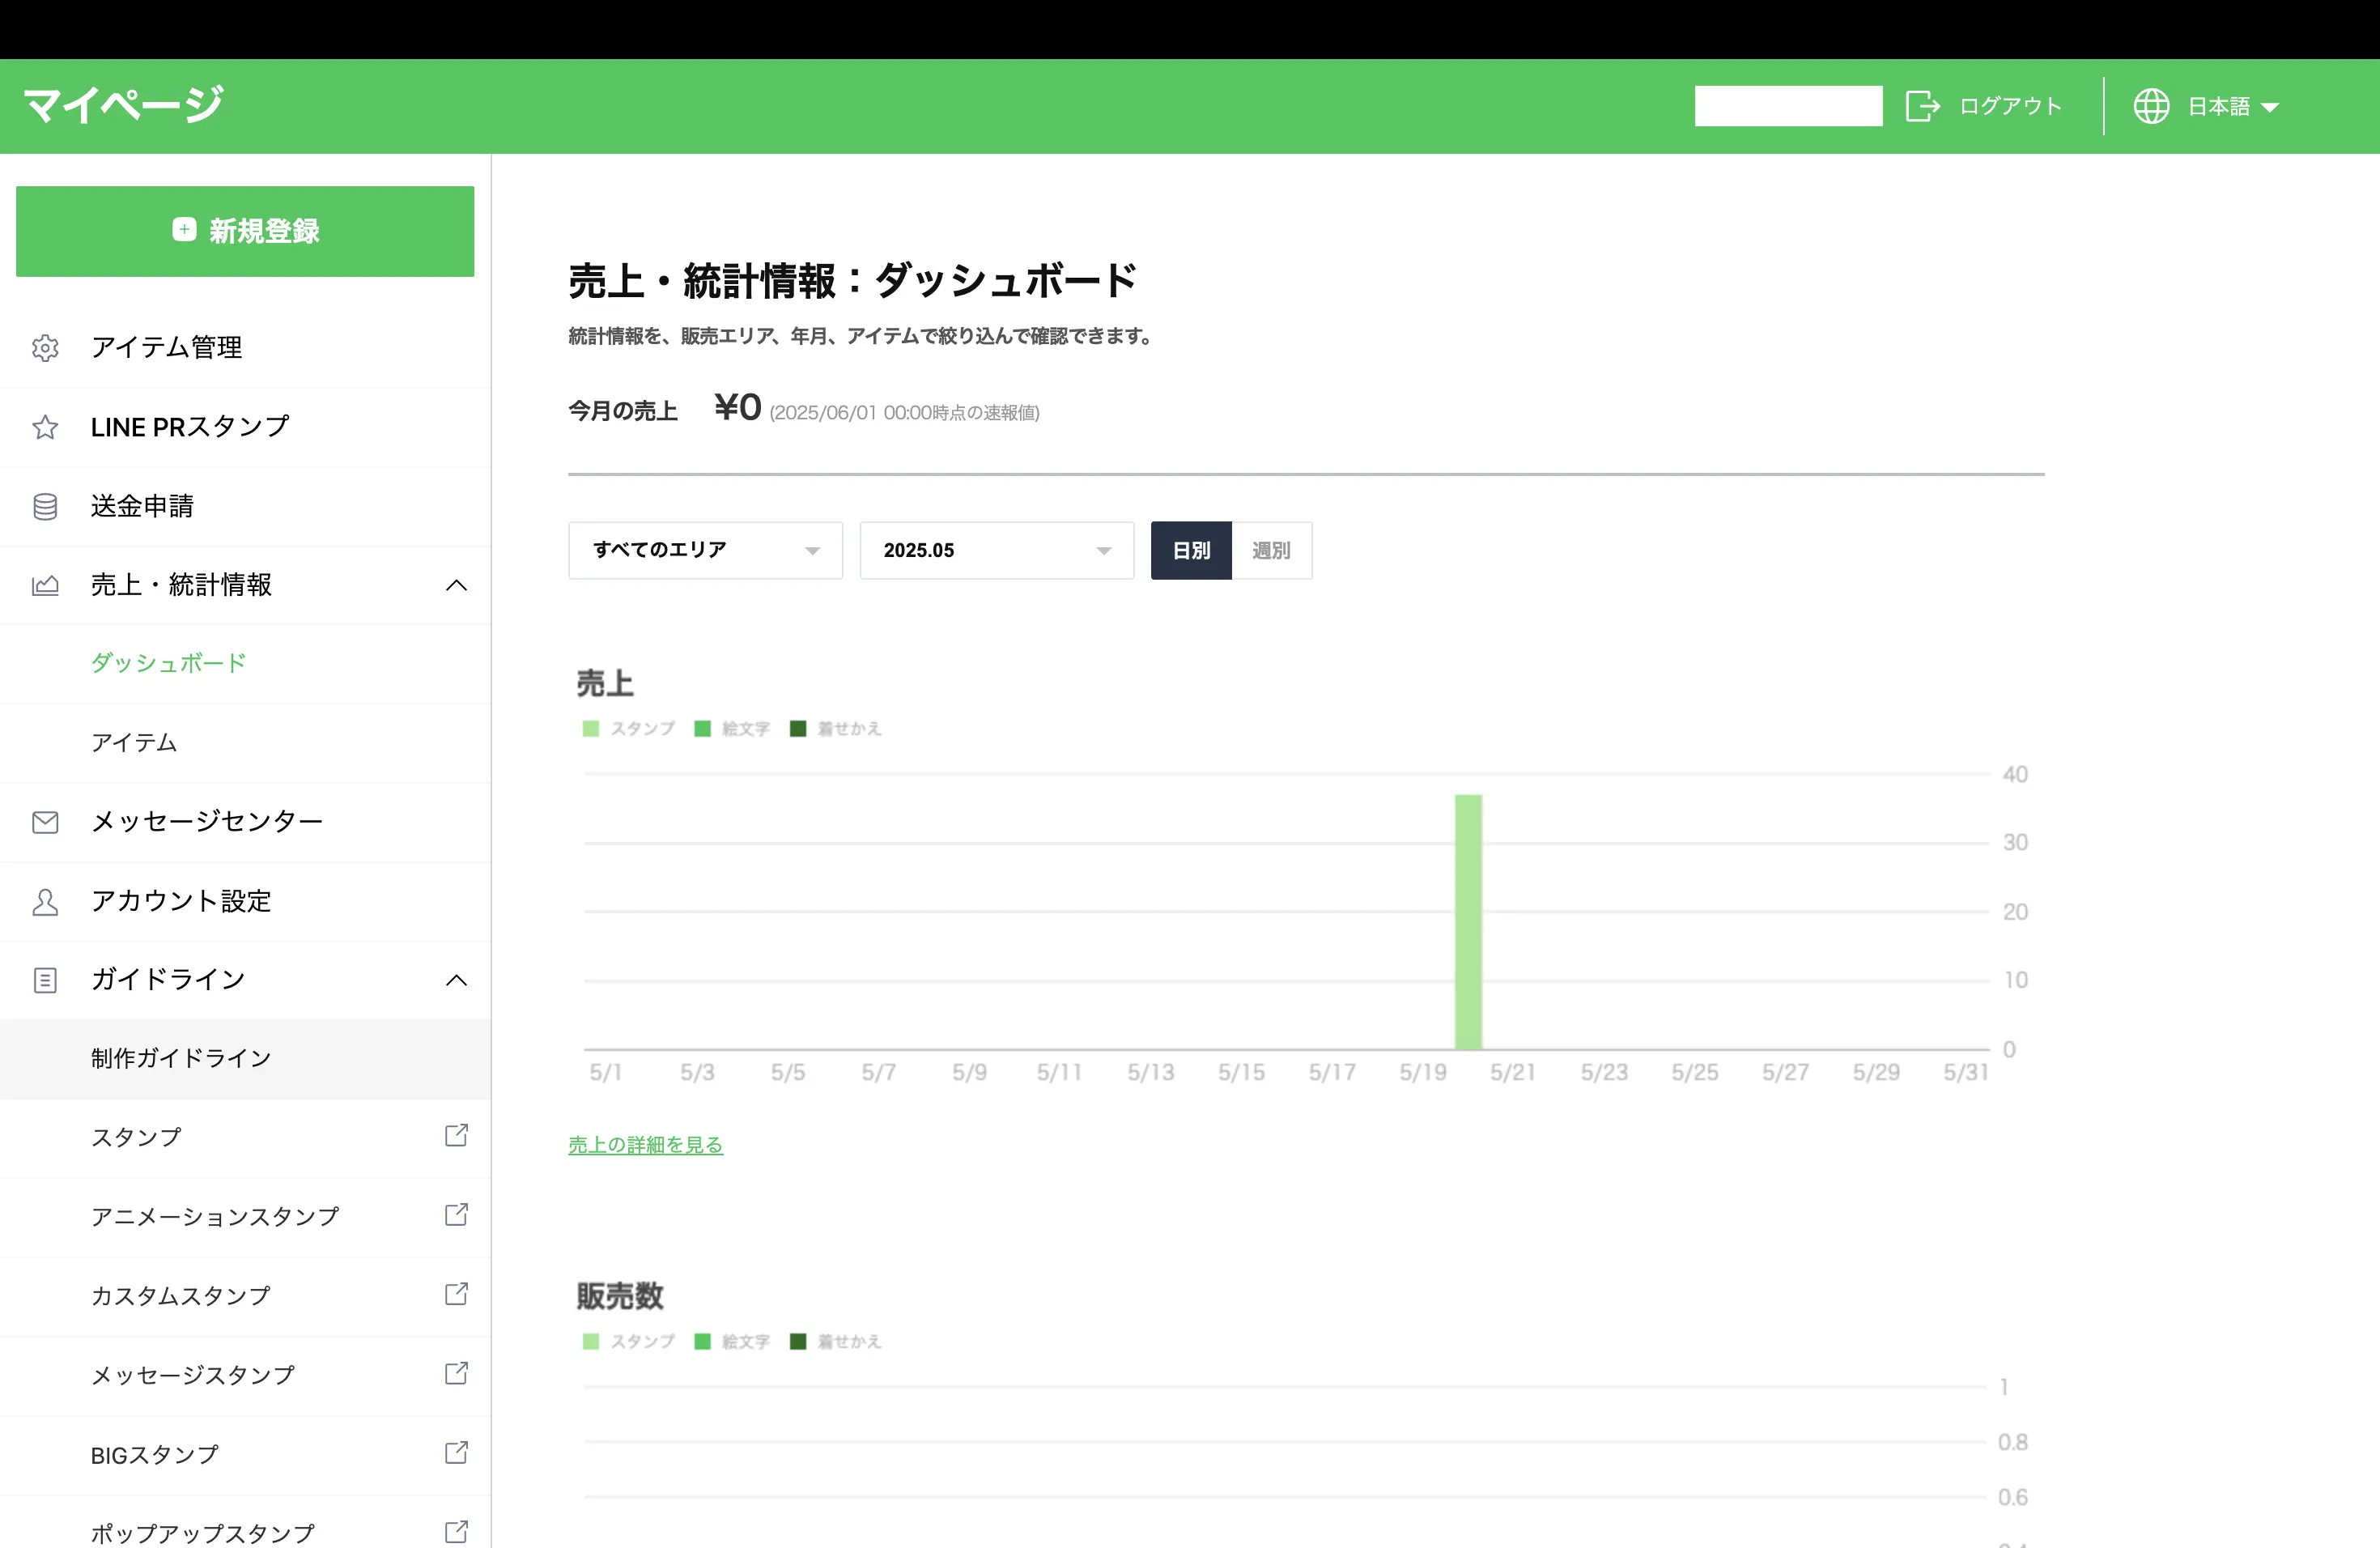Open the 2025.05 month dropdown
Viewport: 2380px width, 1548px height.
pos(996,550)
